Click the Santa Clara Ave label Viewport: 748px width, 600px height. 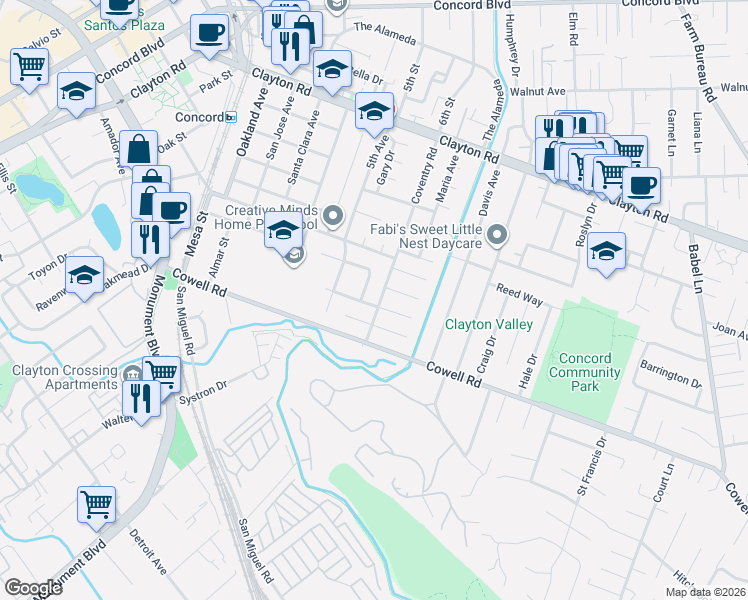[303, 147]
